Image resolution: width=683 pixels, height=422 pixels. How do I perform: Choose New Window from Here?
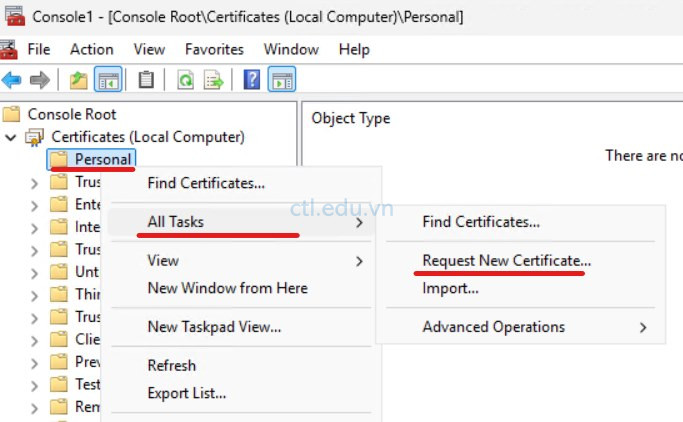coord(227,288)
